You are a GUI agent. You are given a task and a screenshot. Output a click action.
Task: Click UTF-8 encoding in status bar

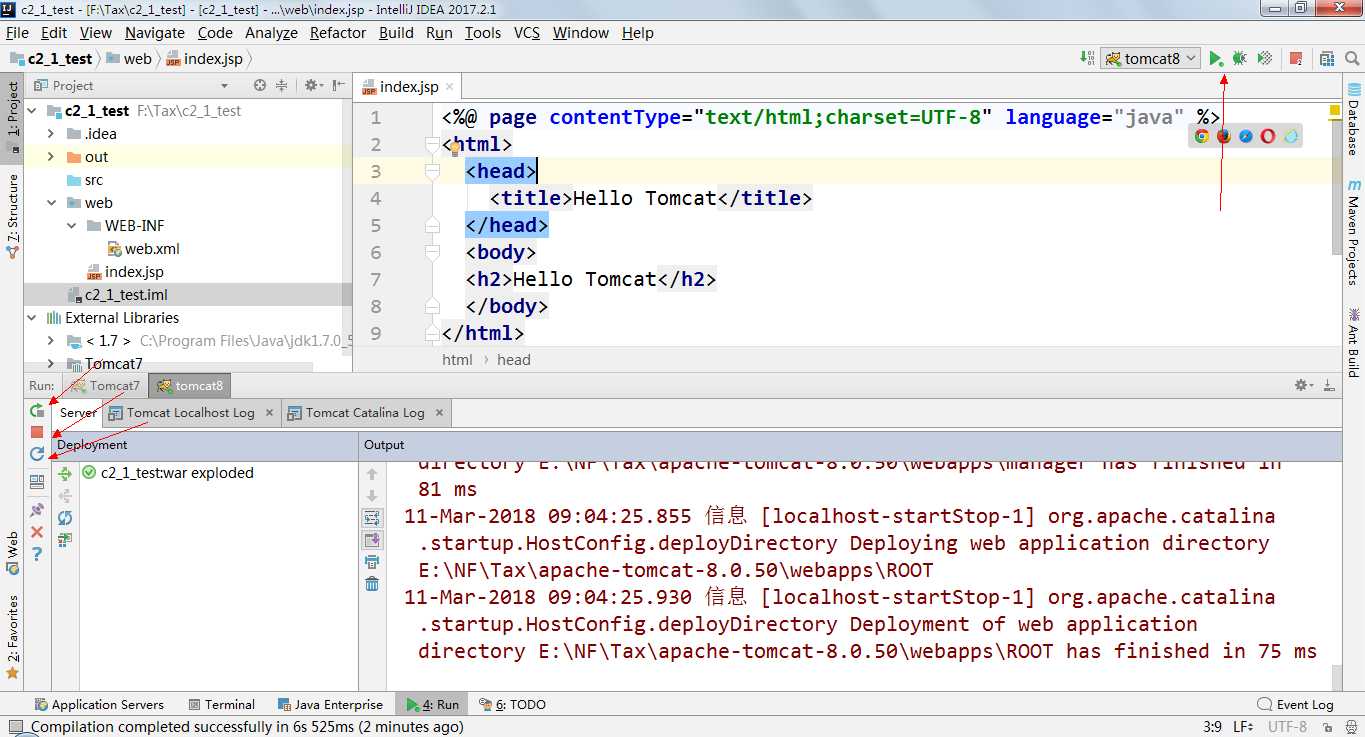point(1287,728)
